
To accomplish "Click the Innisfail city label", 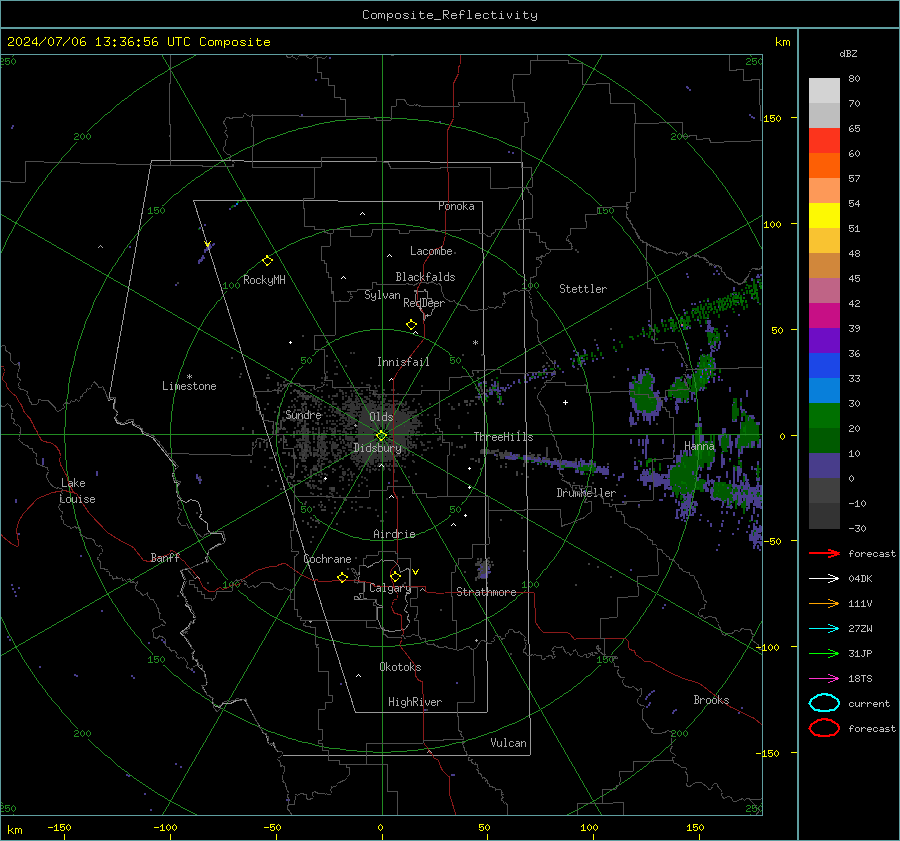I will [x=403, y=362].
